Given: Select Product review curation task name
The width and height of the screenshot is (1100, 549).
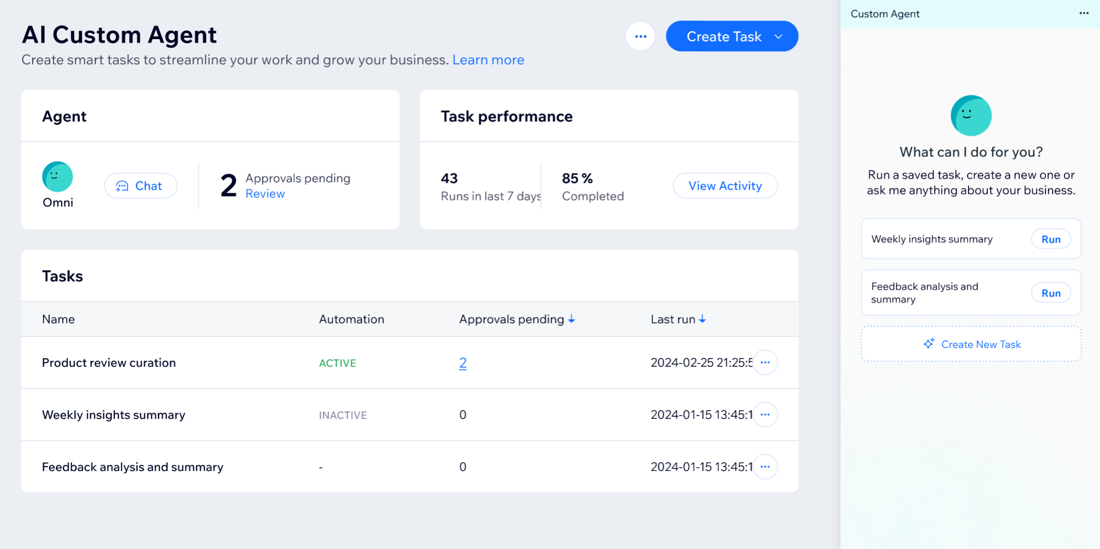Looking at the screenshot, I should (109, 363).
